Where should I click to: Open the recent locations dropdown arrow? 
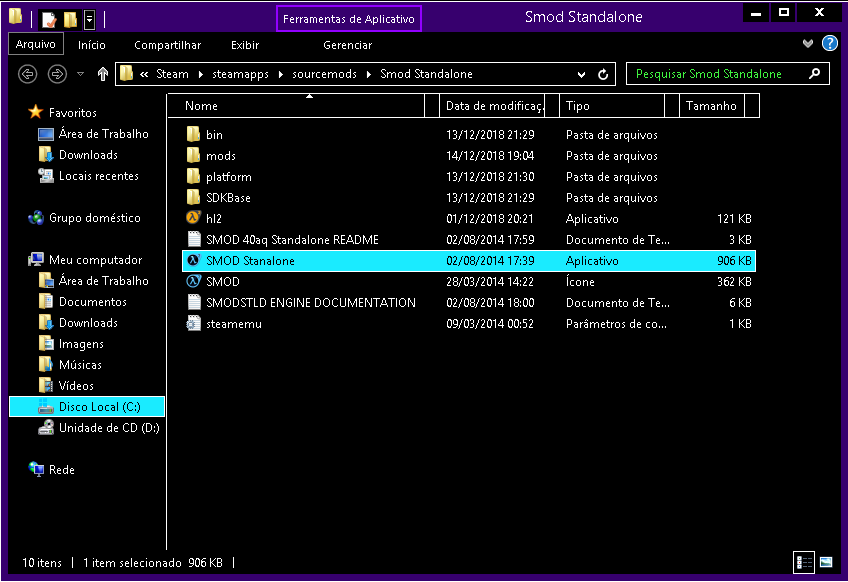(81, 74)
